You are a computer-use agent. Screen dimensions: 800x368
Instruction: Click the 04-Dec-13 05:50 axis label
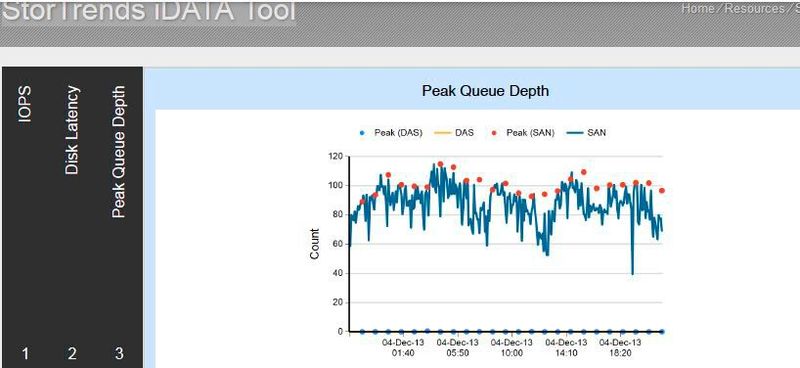click(458, 348)
